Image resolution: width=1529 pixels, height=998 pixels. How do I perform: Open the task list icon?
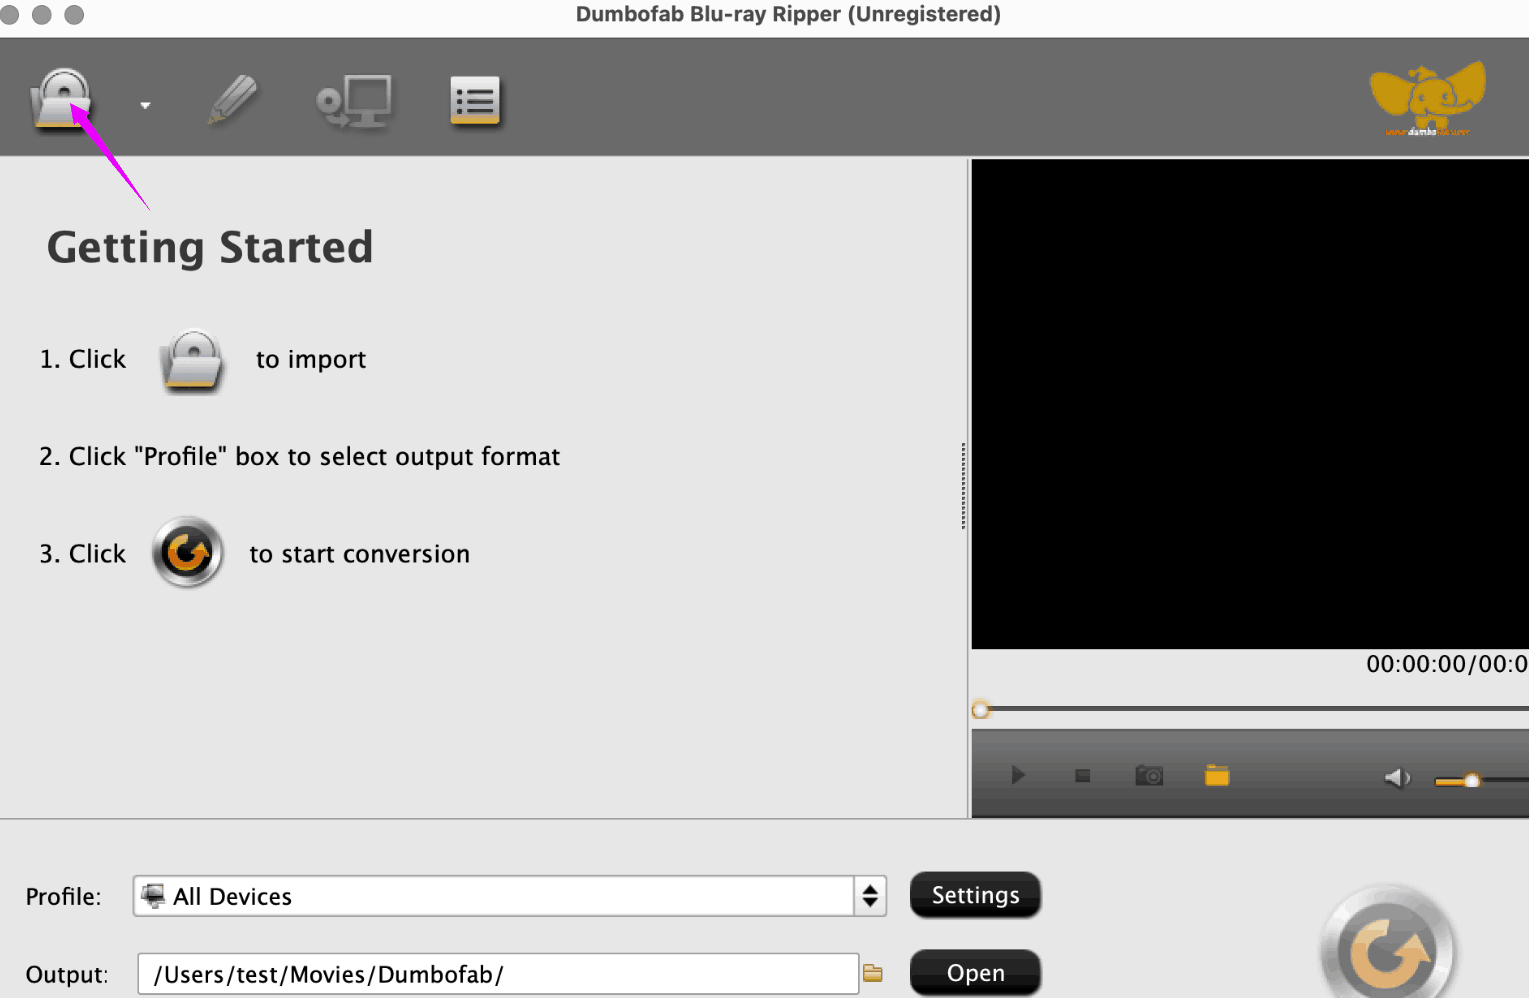tap(475, 101)
